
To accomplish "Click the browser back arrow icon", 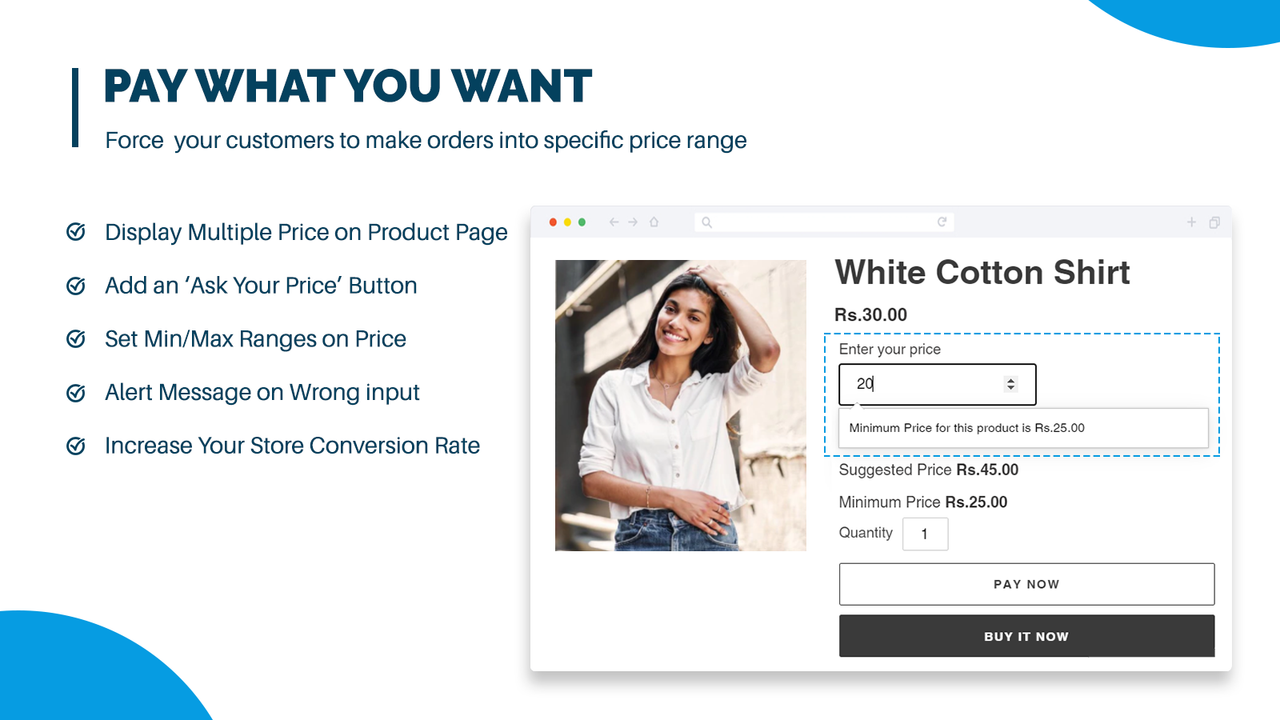I will click(613, 222).
